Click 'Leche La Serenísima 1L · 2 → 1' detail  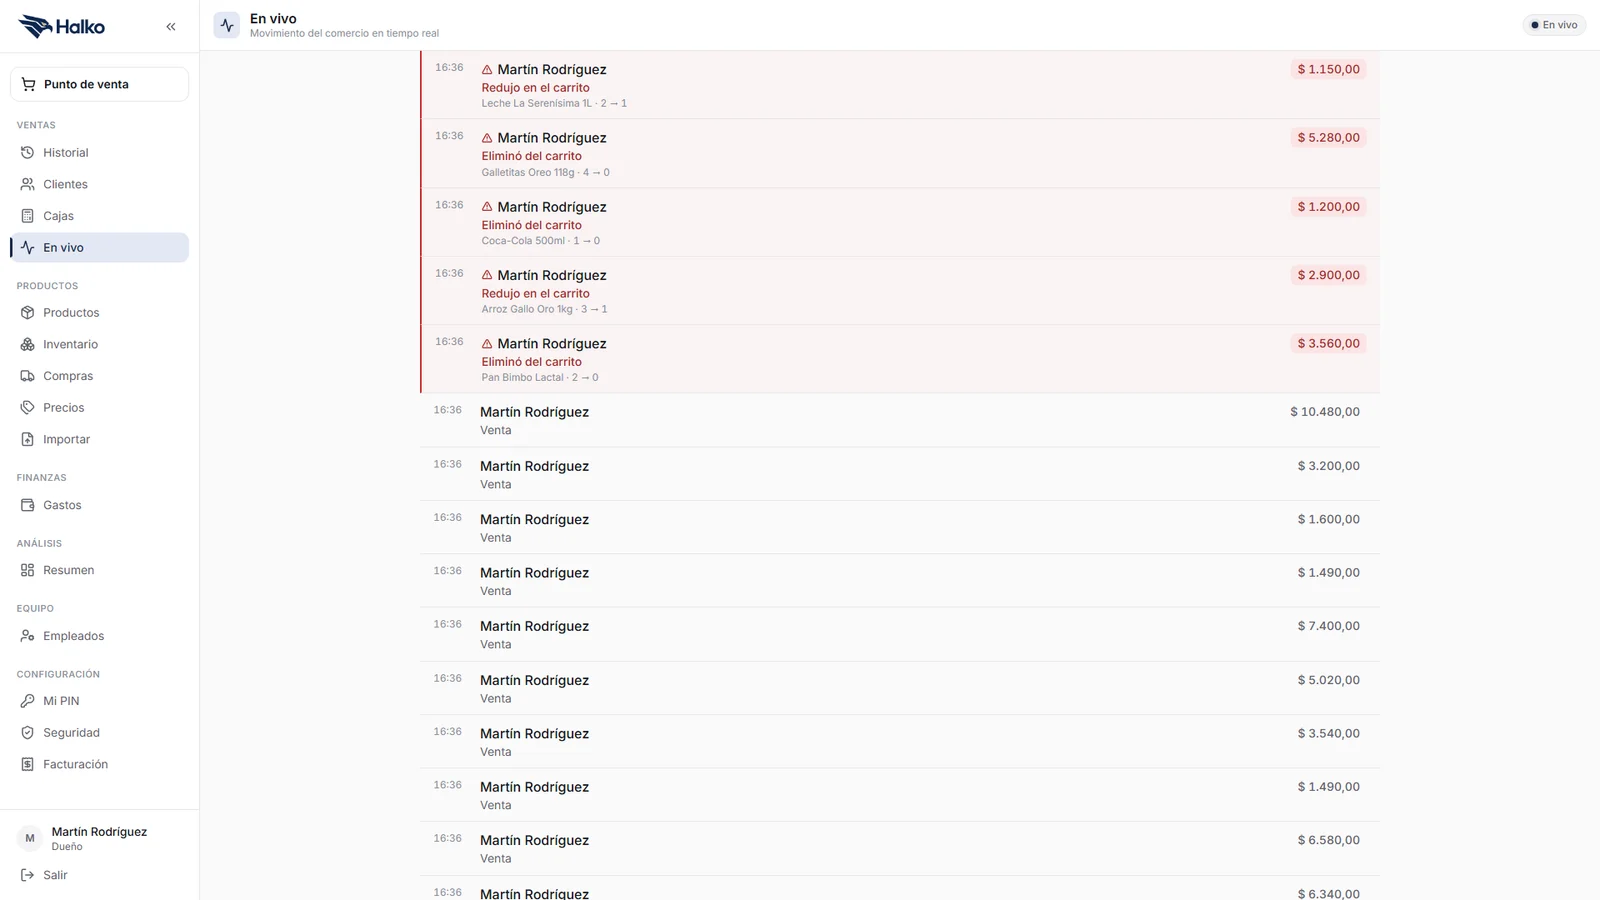coord(554,104)
